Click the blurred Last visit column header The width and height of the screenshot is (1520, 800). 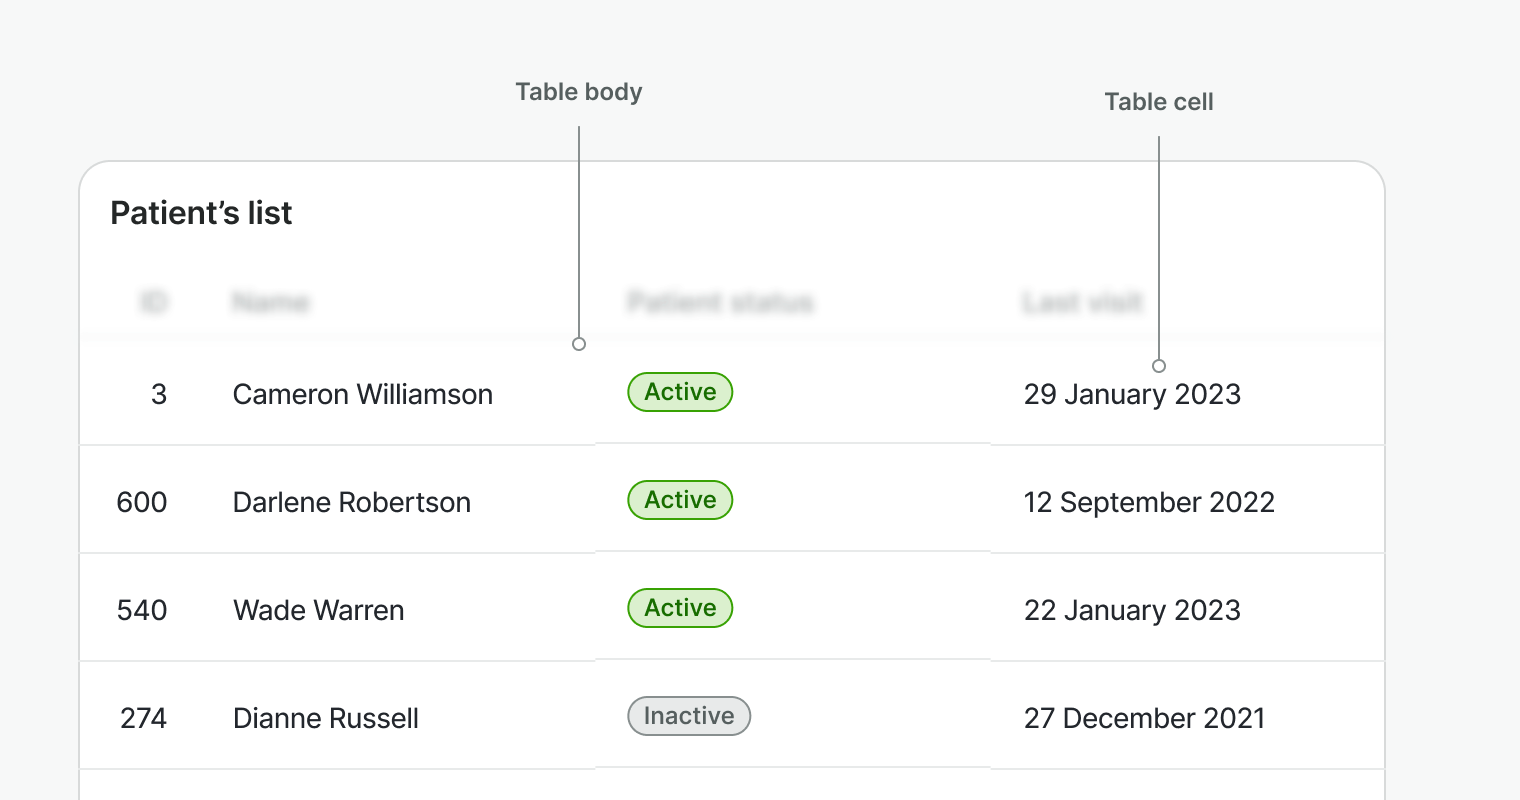pos(1082,302)
